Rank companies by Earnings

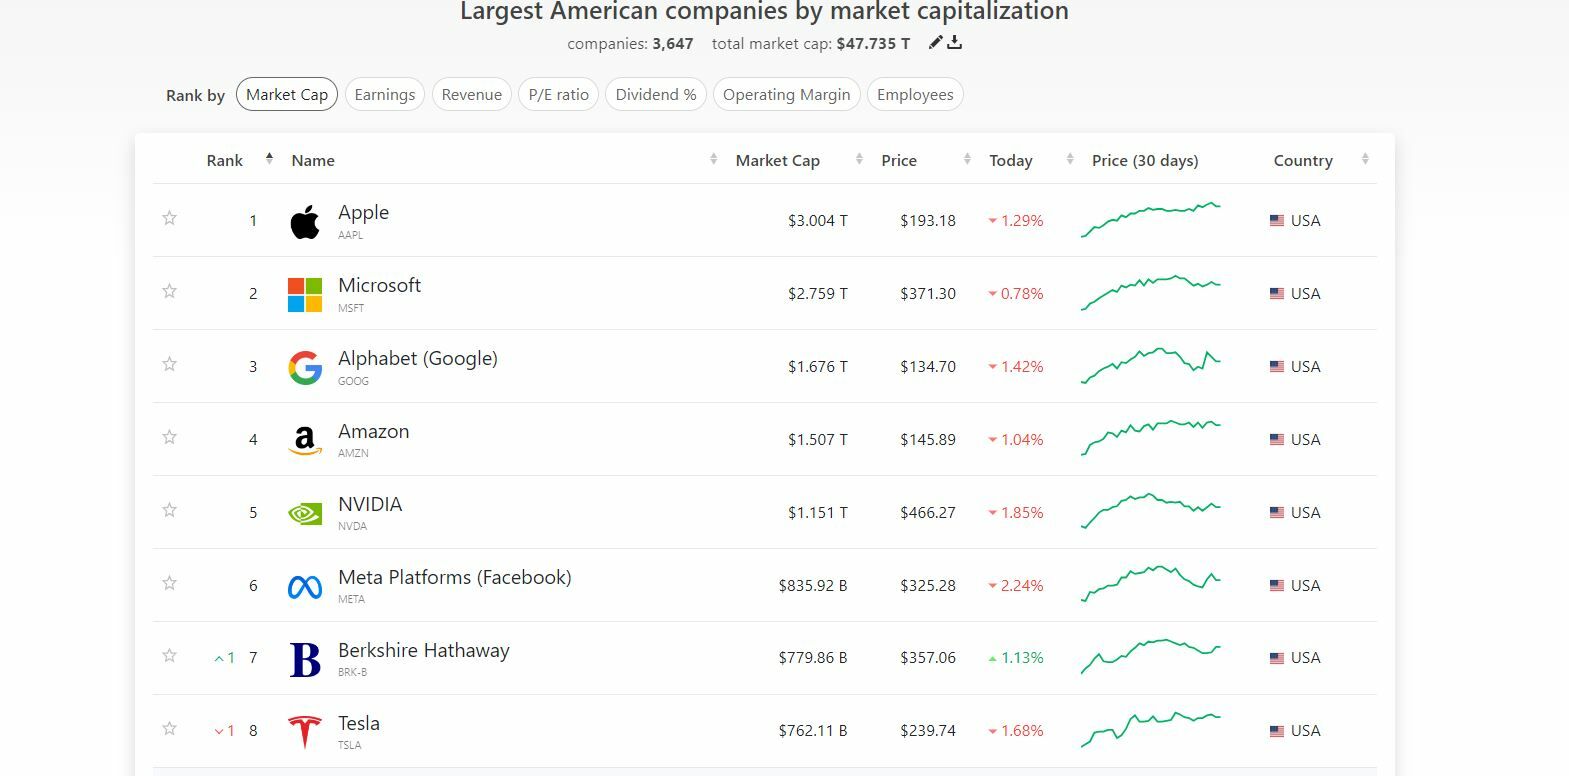click(385, 95)
